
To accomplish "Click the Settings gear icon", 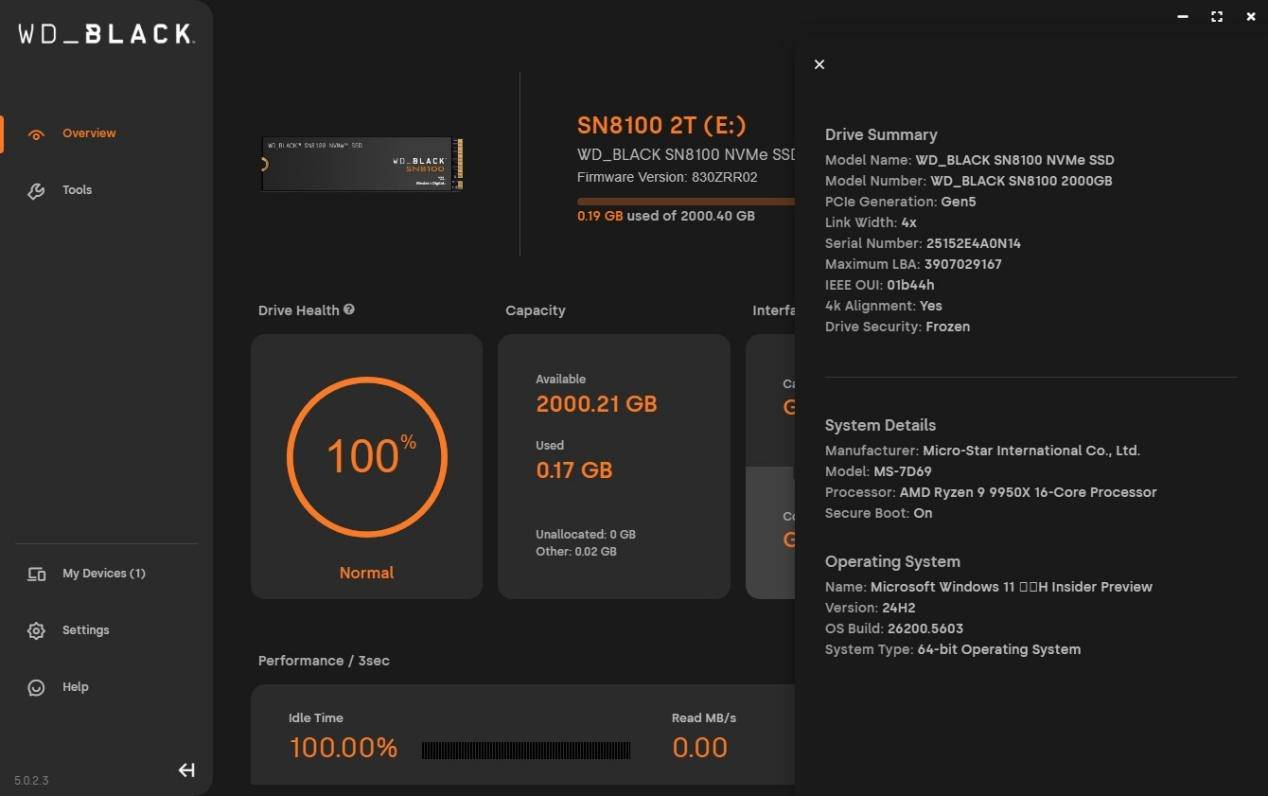I will (x=36, y=631).
